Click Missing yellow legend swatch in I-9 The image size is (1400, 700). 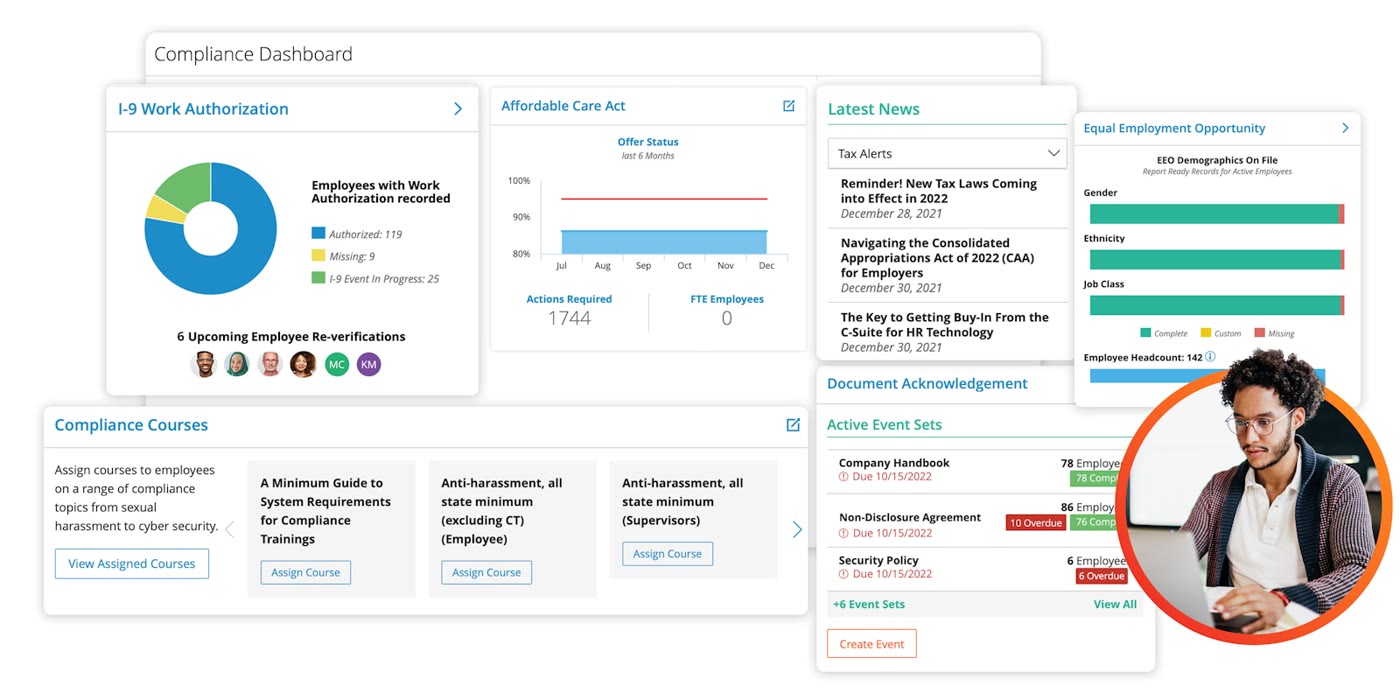[x=318, y=256]
